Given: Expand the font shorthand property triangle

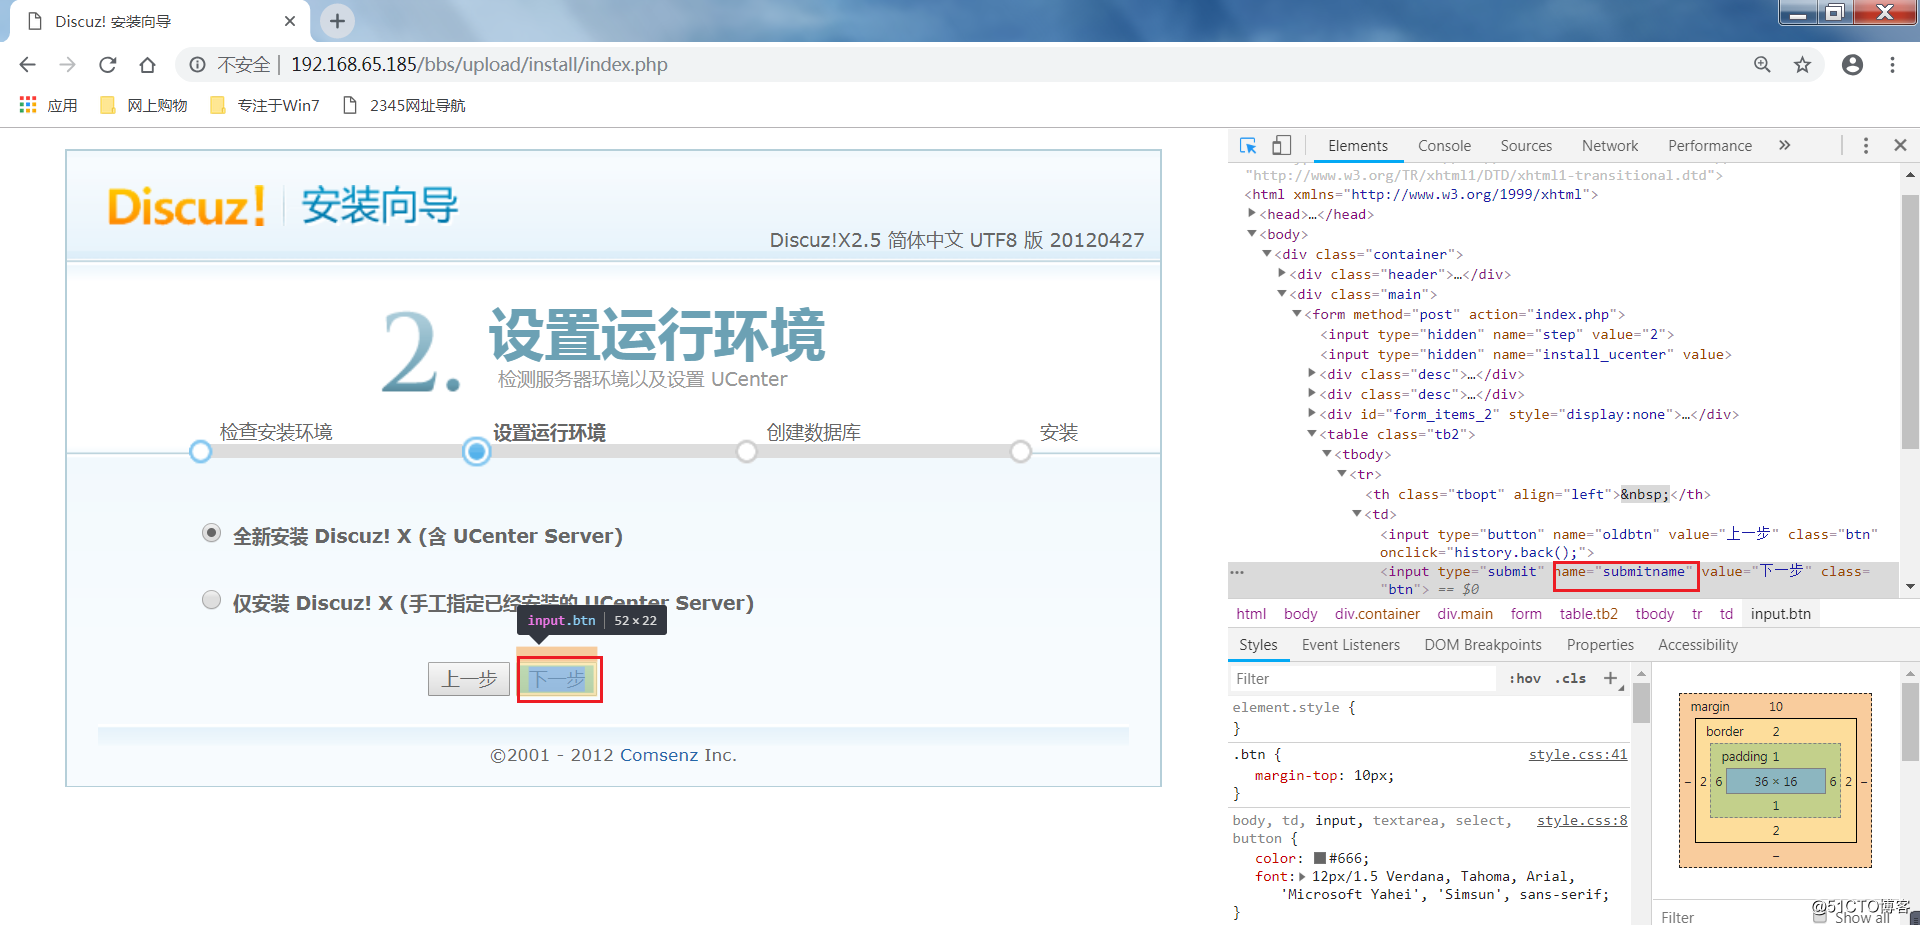Looking at the screenshot, I should pos(1302,876).
